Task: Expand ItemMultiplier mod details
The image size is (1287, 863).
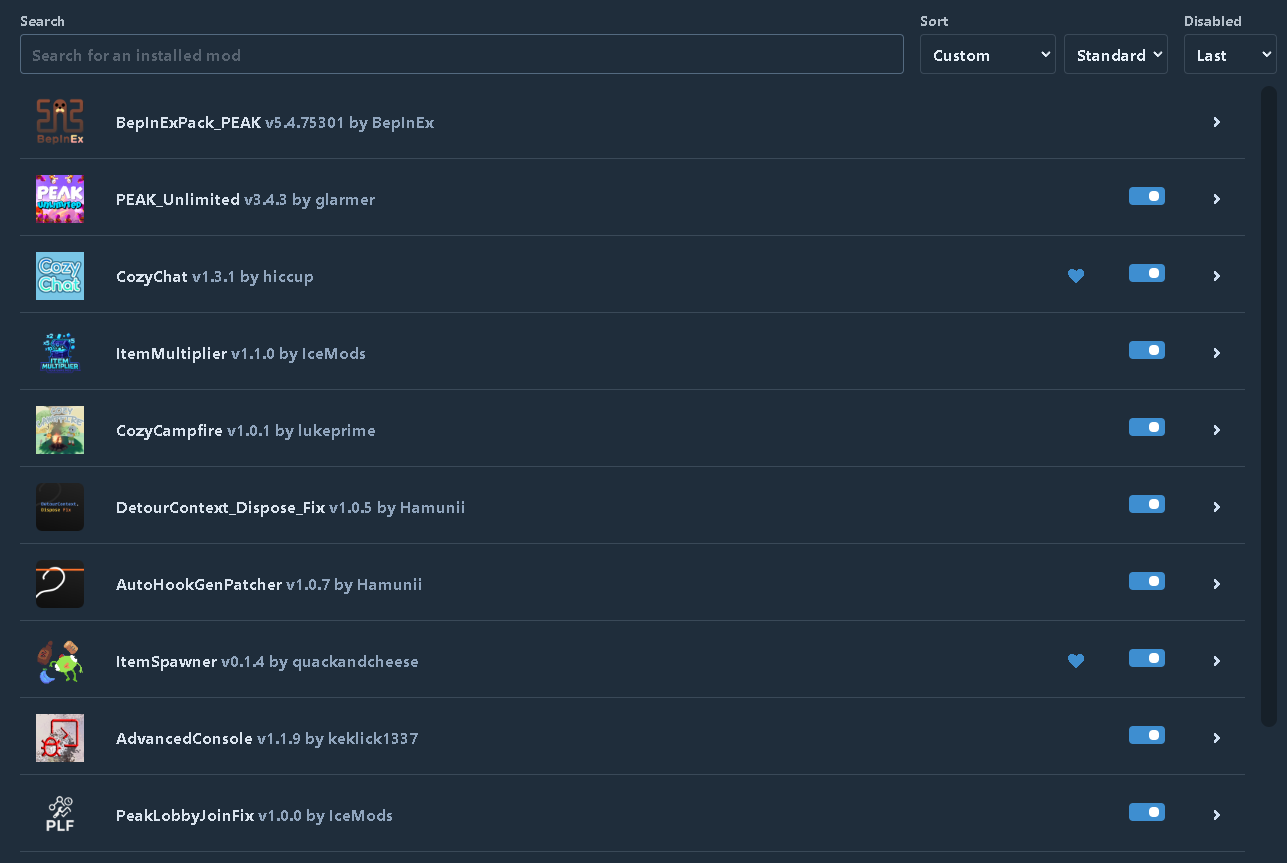Action: 1217,353
